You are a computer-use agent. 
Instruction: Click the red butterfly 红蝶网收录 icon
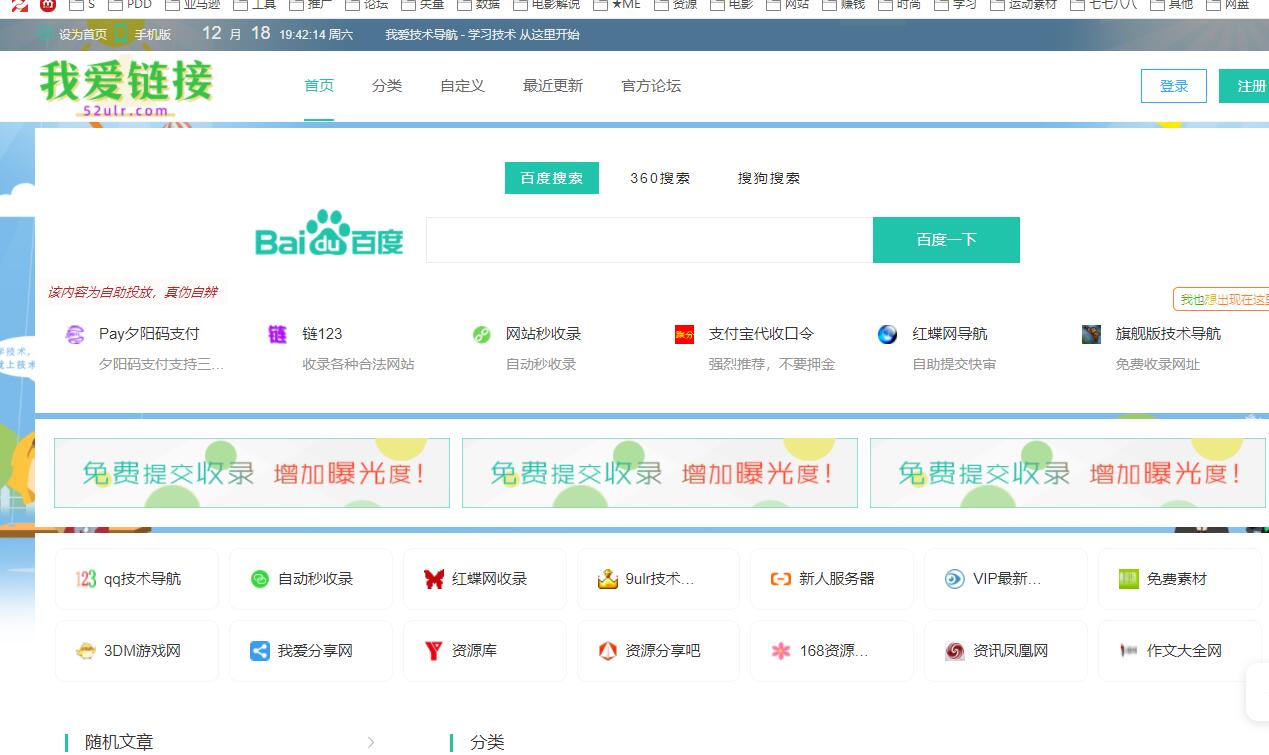[x=433, y=579]
